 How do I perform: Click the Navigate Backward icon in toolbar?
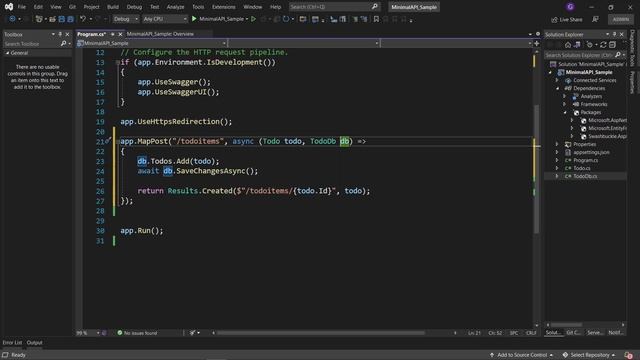(x=12, y=19)
